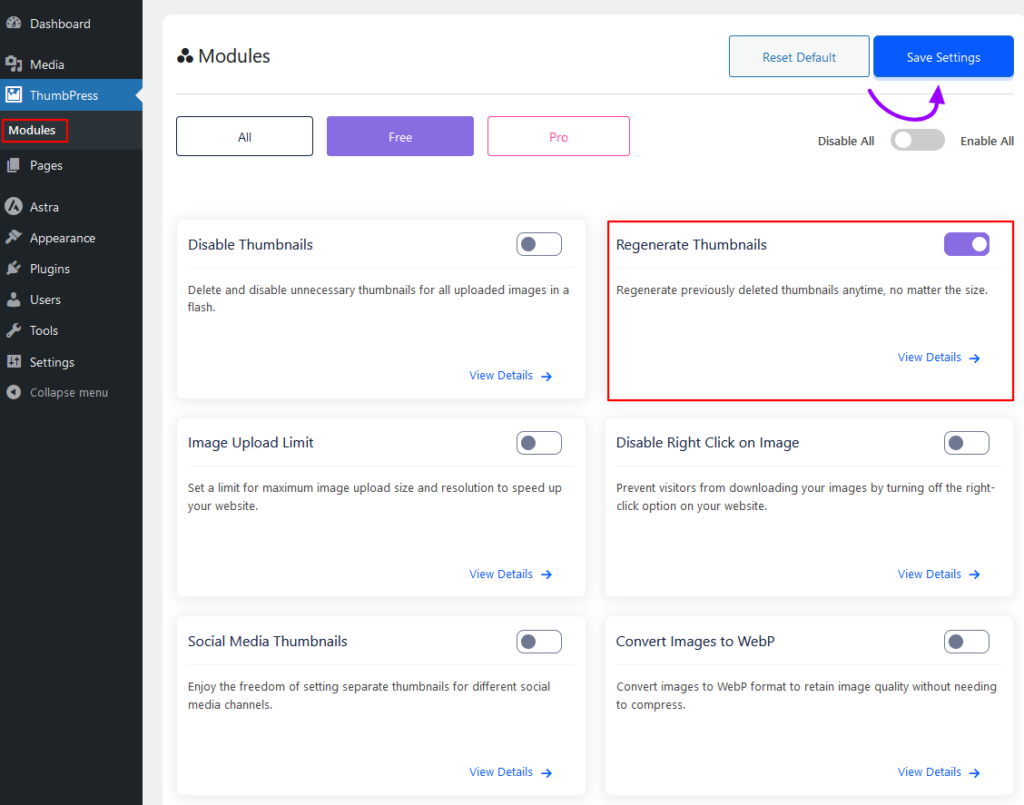Viewport: 1024px width, 805px height.
Task: Click the Settings sliders icon
Action: coord(14,362)
